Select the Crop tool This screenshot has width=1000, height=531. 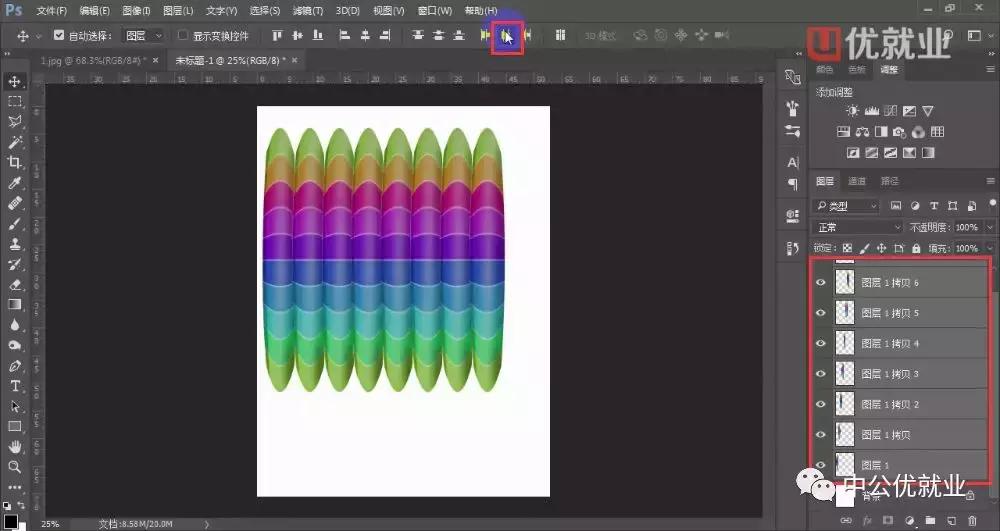(15, 162)
